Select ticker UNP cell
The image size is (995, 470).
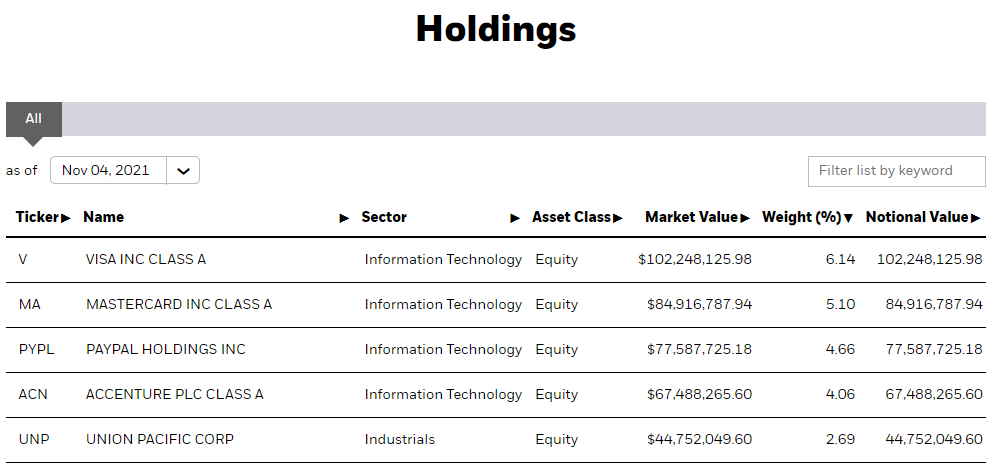point(34,440)
